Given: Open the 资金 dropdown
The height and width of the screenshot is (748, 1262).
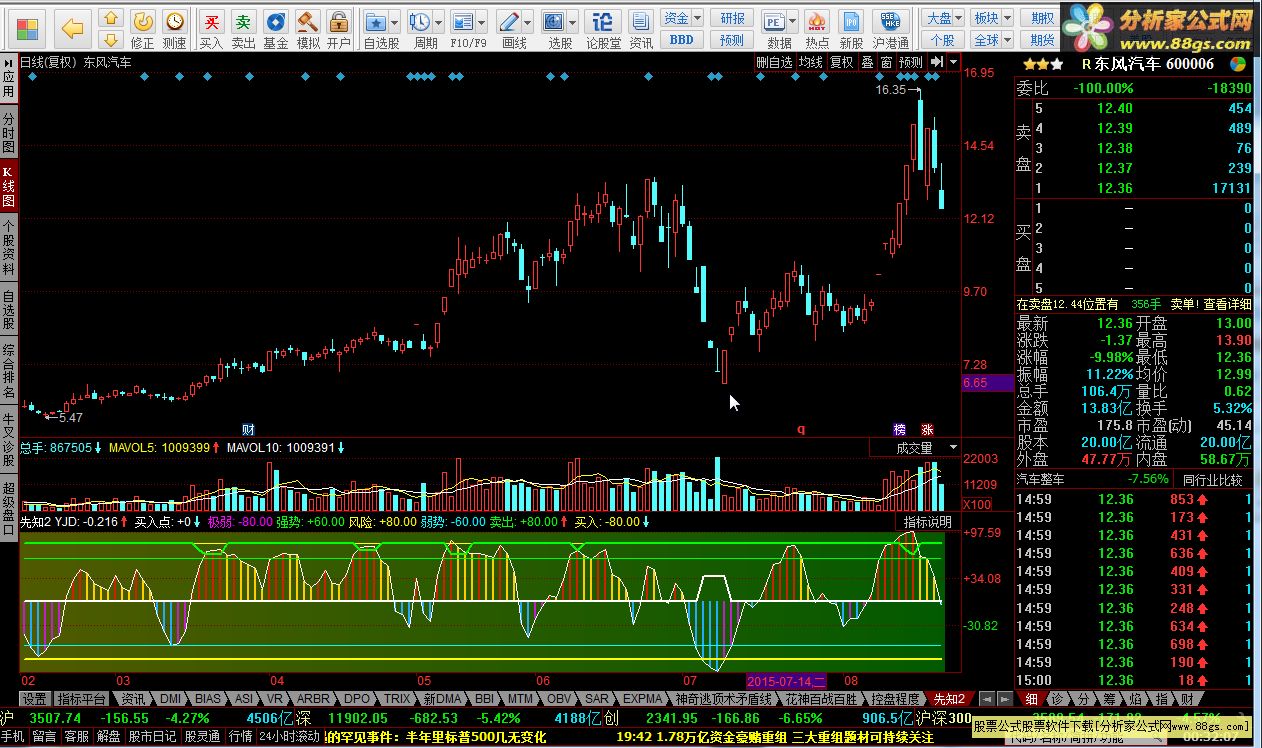Looking at the screenshot, I should (x=683, y=18).
